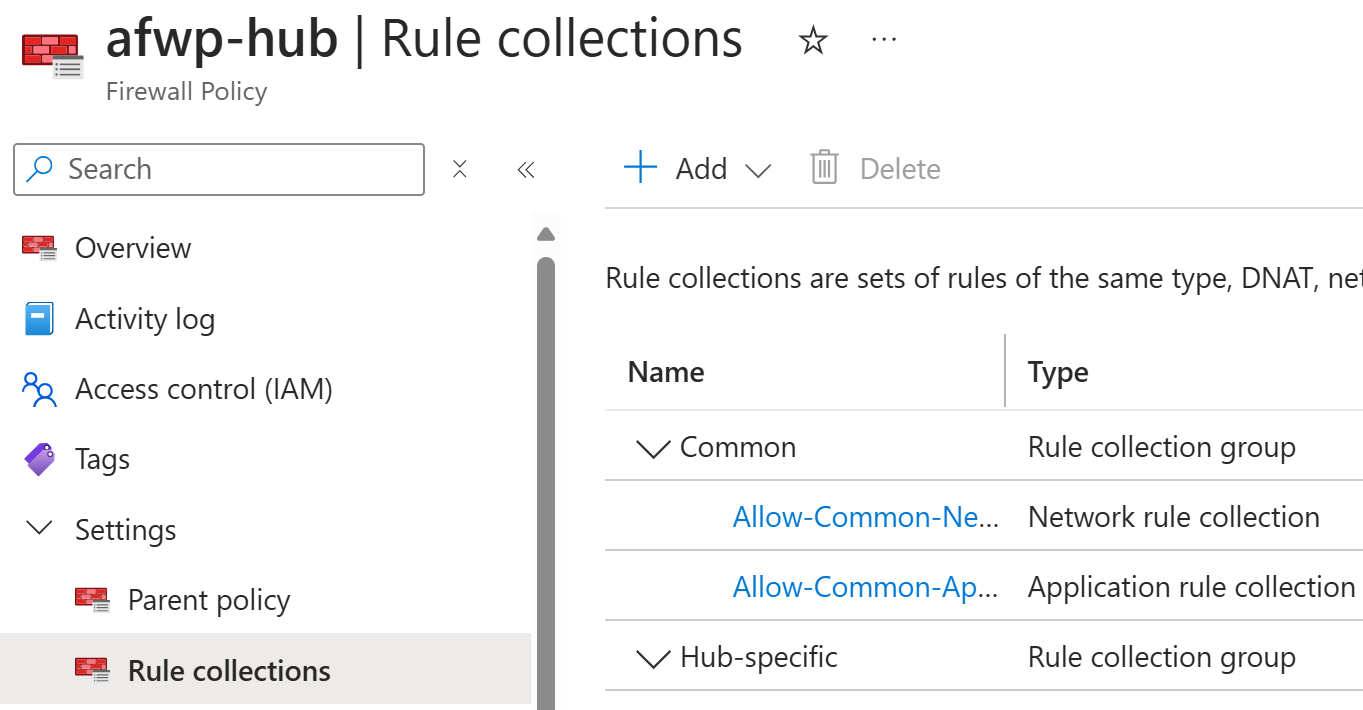Click the purple Tags icon
This screenshot has height=710, width=1363.
click(39, 459)
